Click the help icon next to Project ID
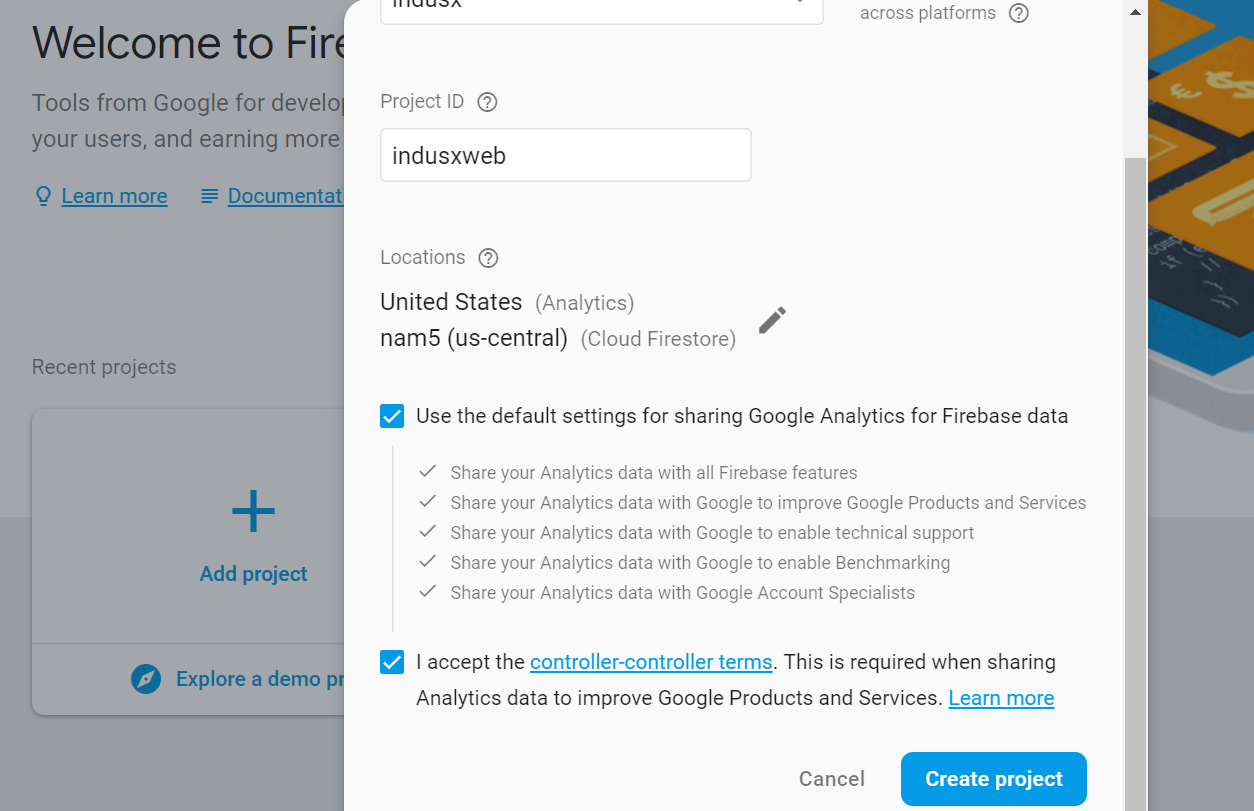This screenshot has height=811, width=1254. tap(487, 102)
